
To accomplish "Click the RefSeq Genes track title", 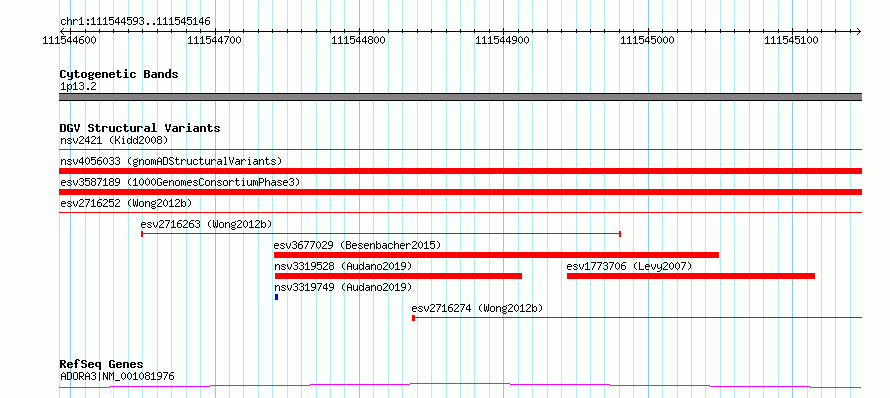I will [x=101, y=364].
